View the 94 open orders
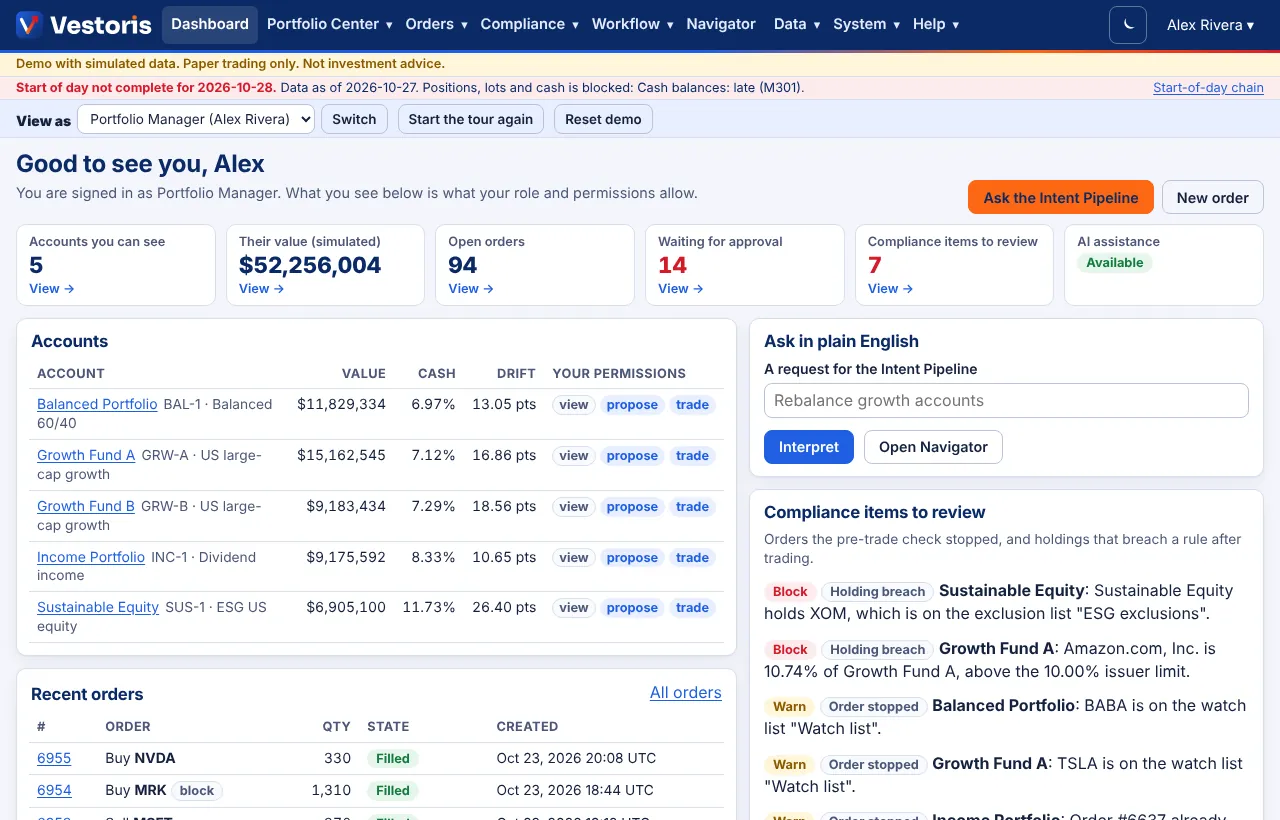1280x820 pixels. 471,288
